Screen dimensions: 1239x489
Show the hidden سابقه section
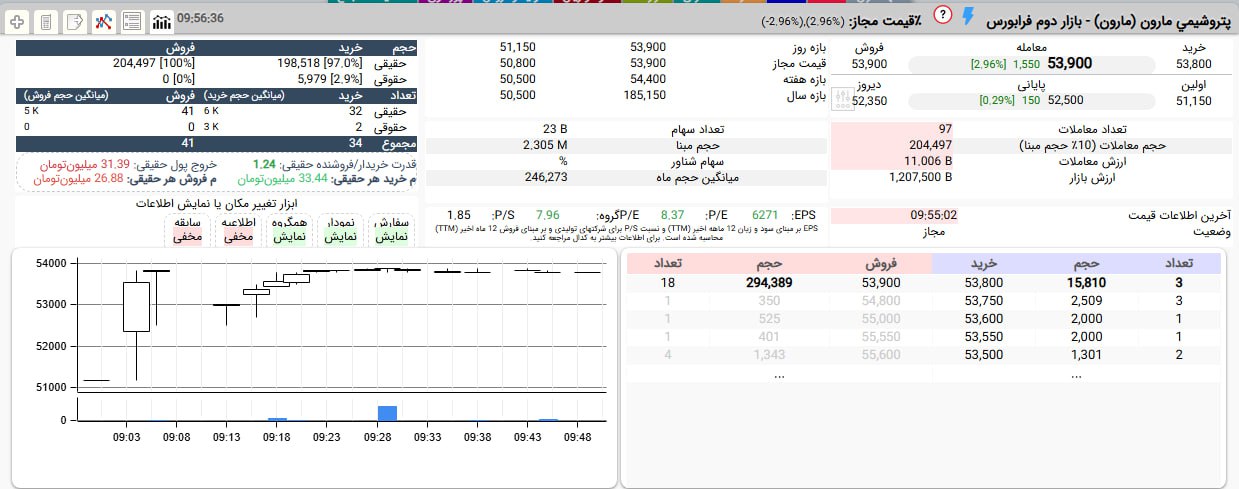coord(188,230)
